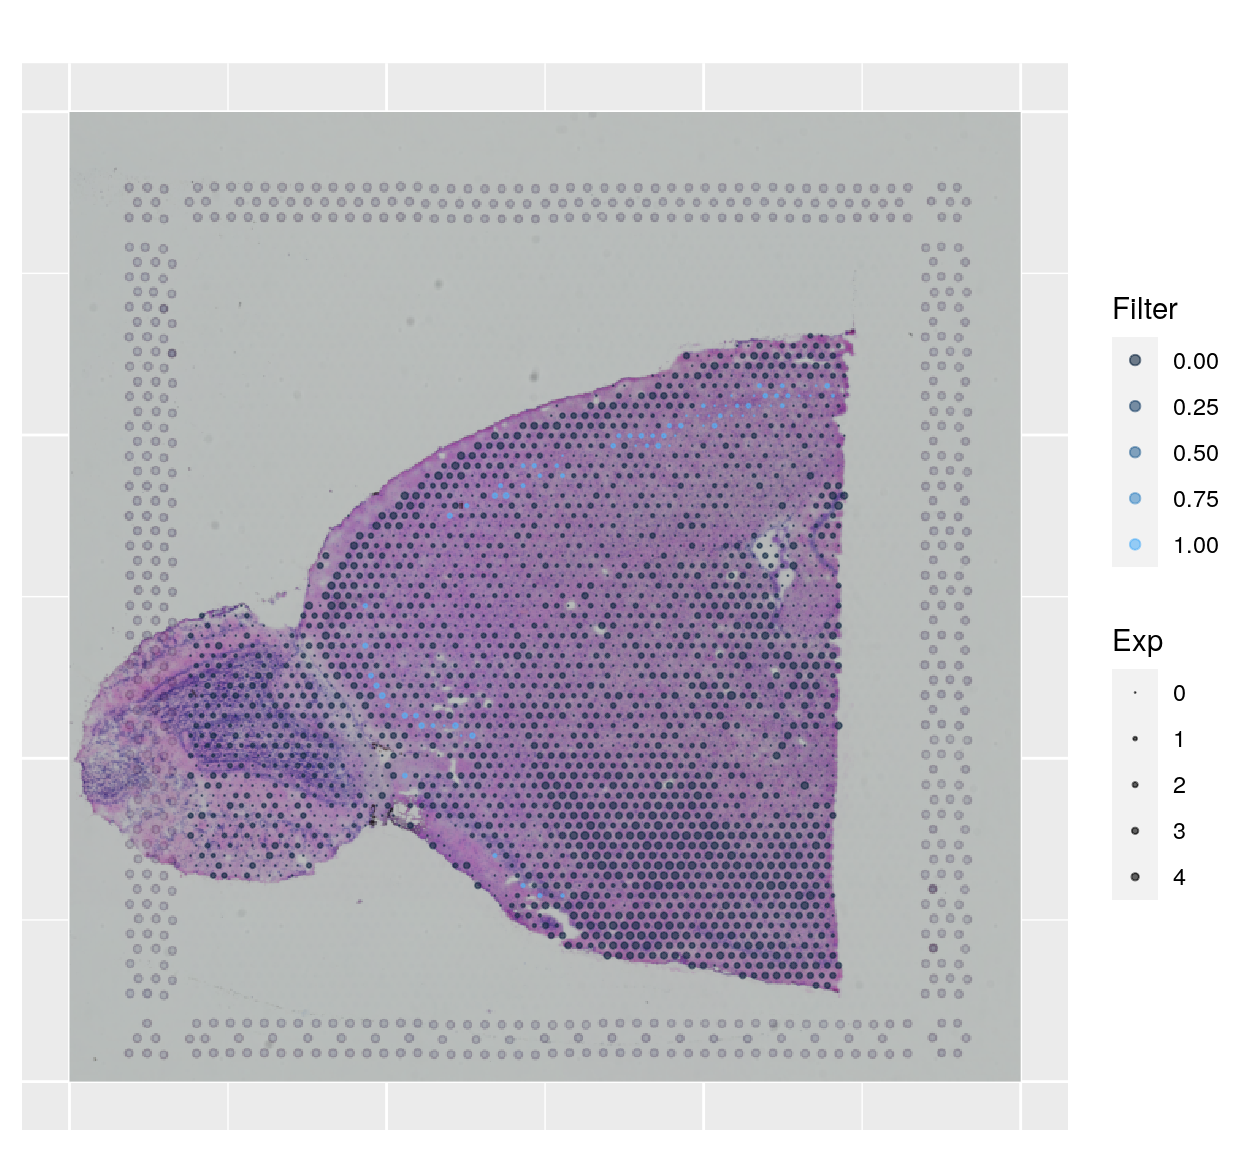Click the Exp legend size-4 dot
1248x1152 pixels.
point(1135,877)
